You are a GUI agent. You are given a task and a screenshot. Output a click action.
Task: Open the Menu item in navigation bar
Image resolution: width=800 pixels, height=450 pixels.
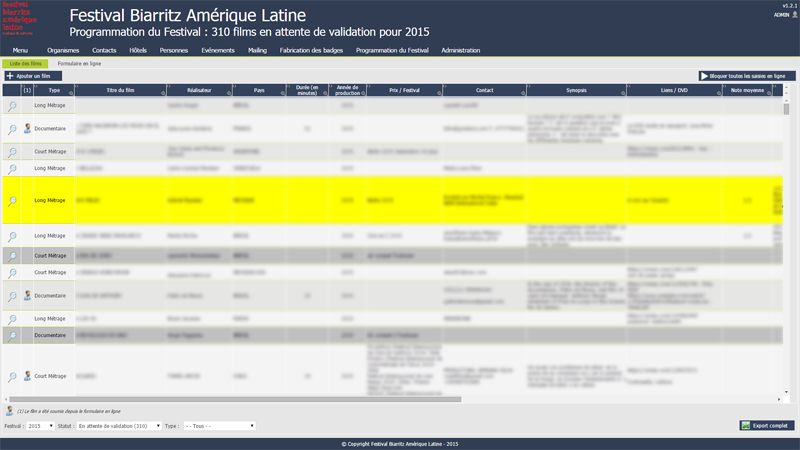20,51
